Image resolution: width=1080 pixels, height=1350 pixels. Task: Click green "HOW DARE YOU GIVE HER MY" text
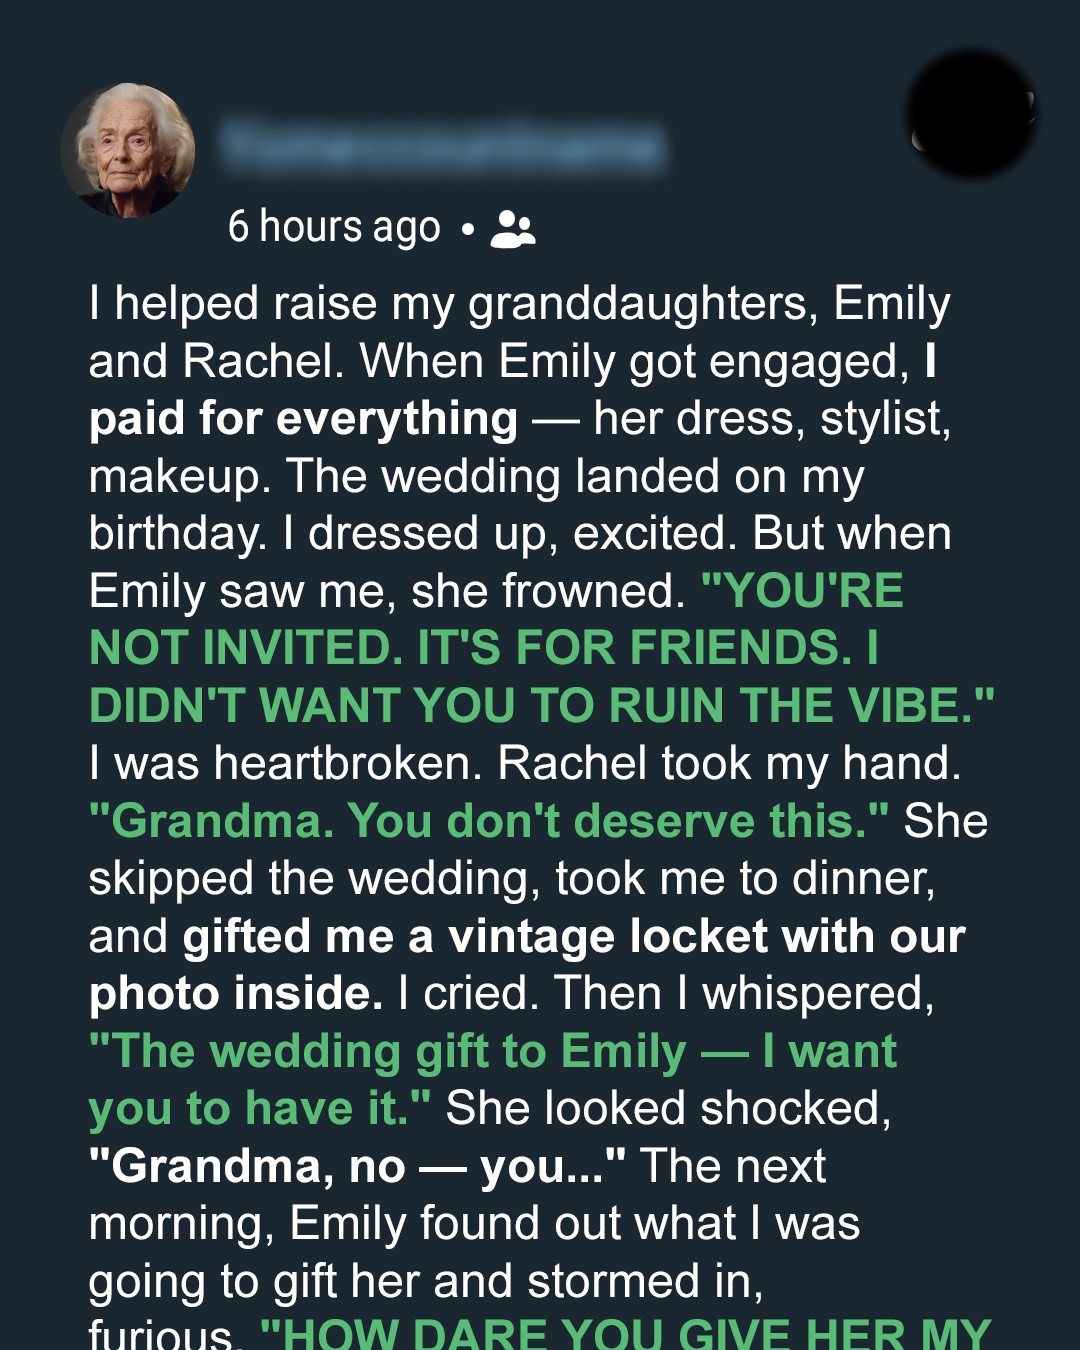coord(625,1333)
